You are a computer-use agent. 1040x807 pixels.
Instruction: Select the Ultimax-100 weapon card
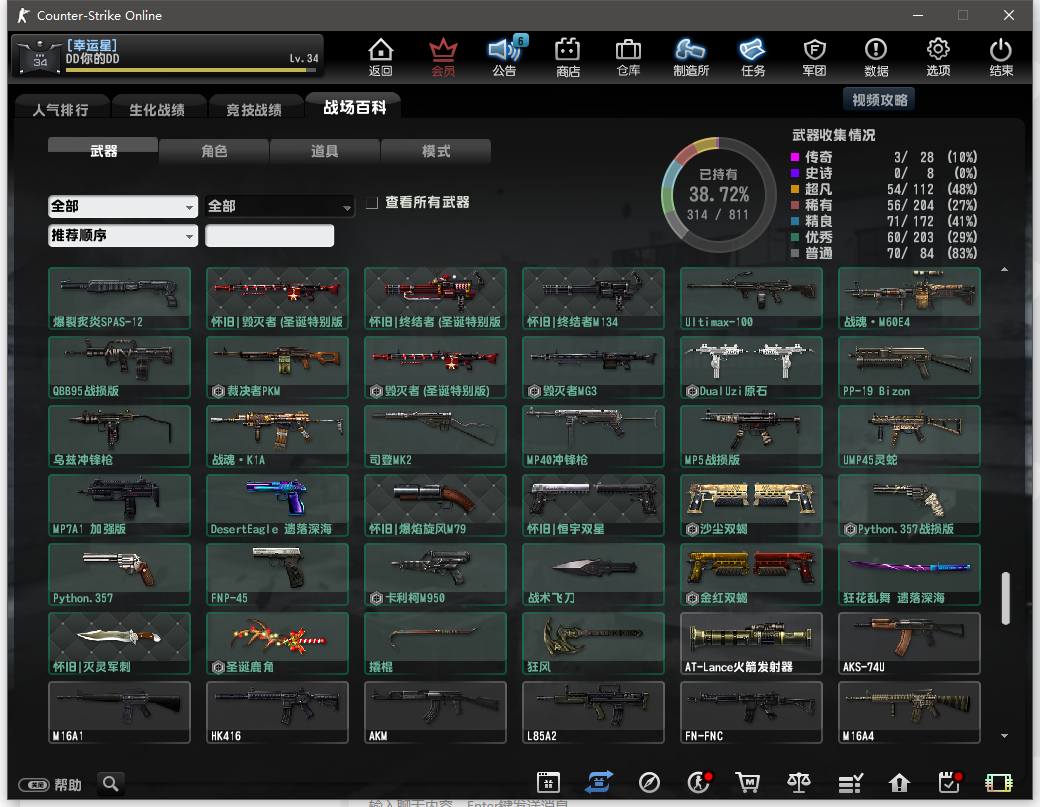[751, 298]
